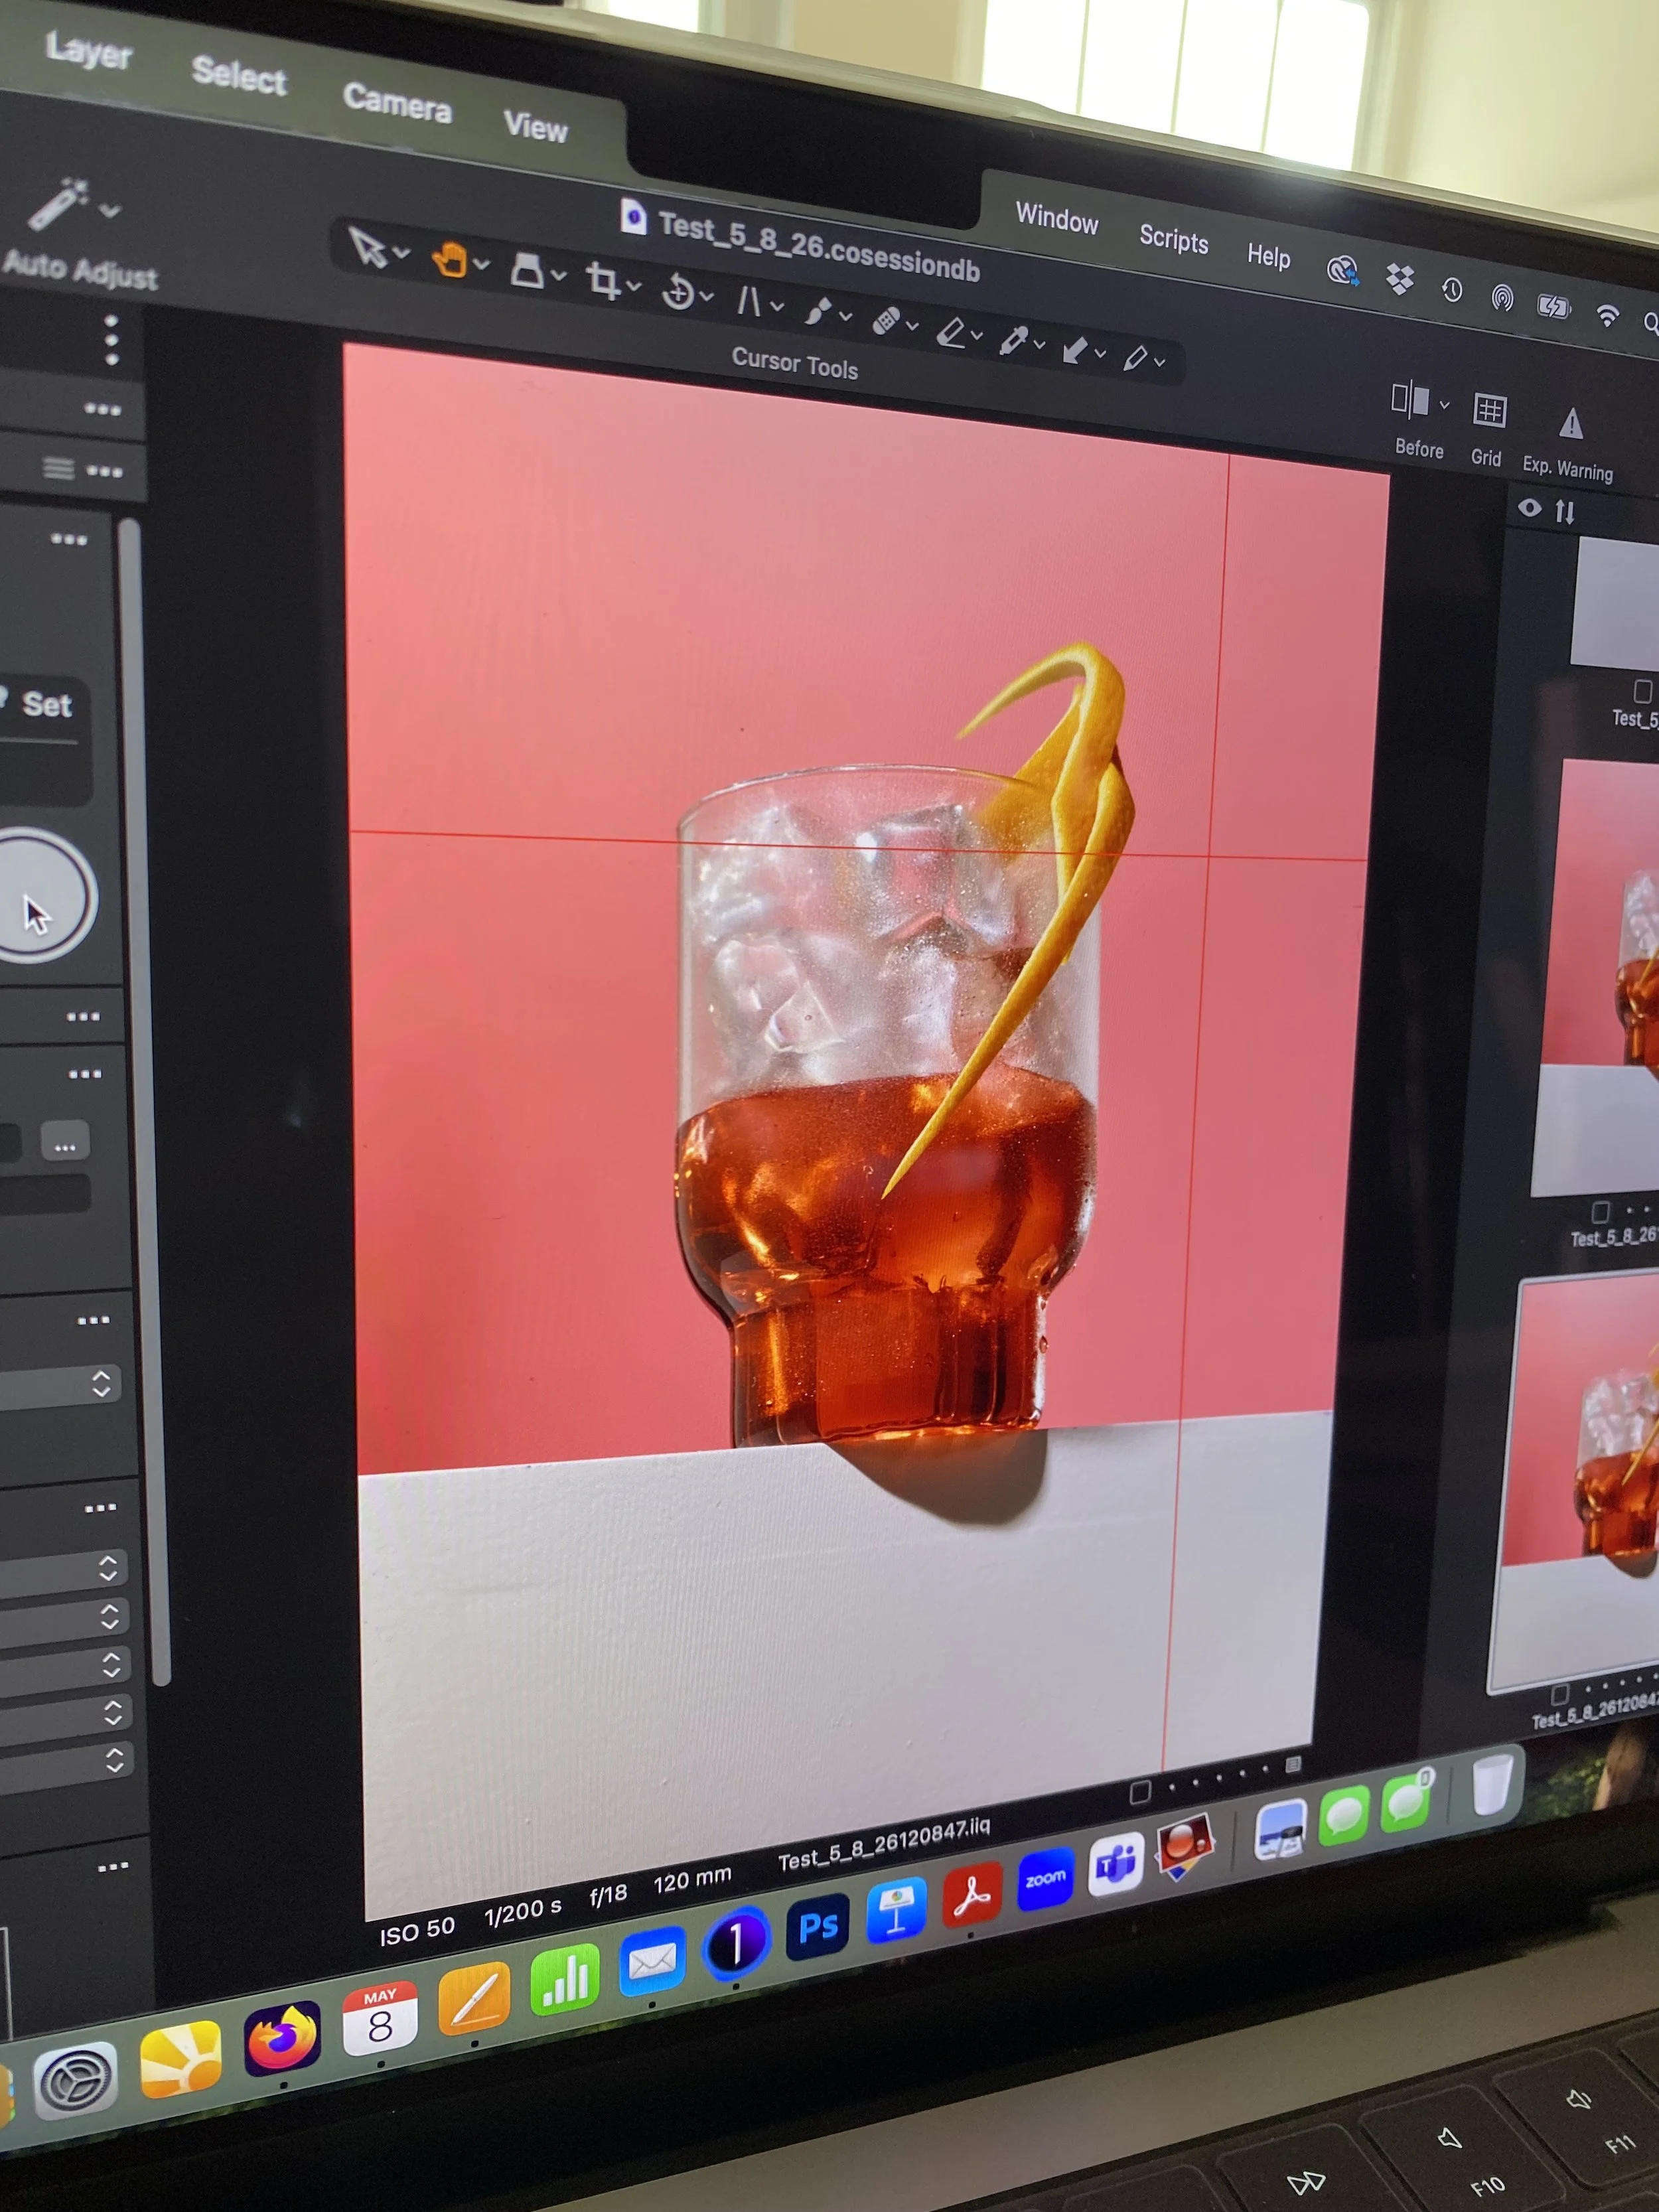Expand the Draw Mask brush options chevron

[845, 316]
